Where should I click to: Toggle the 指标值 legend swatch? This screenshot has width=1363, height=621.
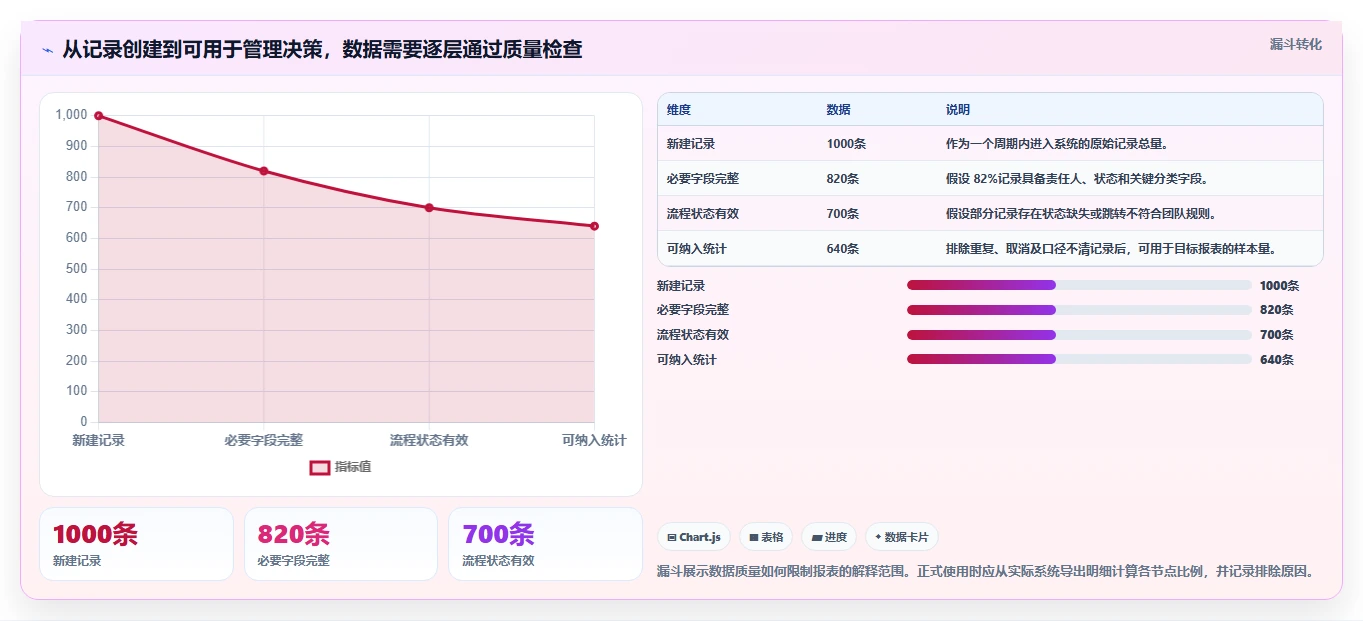pos(320,467)
